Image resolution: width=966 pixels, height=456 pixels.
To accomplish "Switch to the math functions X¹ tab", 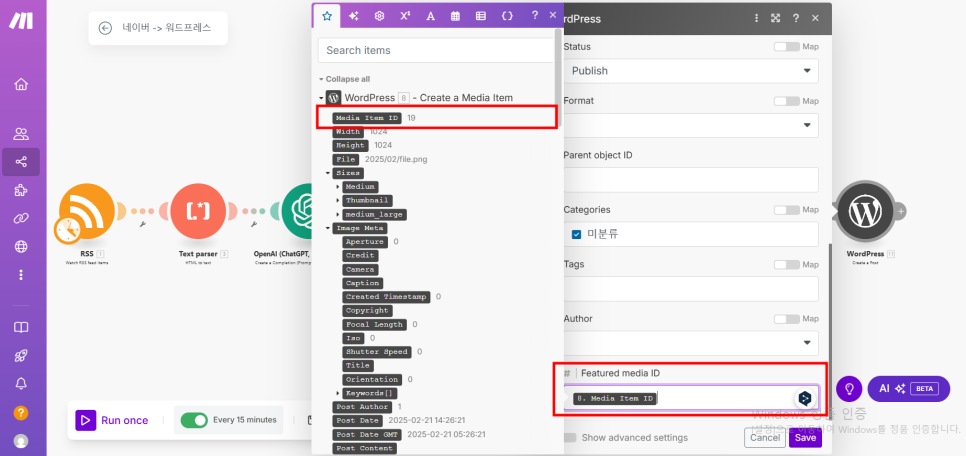I will (x=405, y=16).
